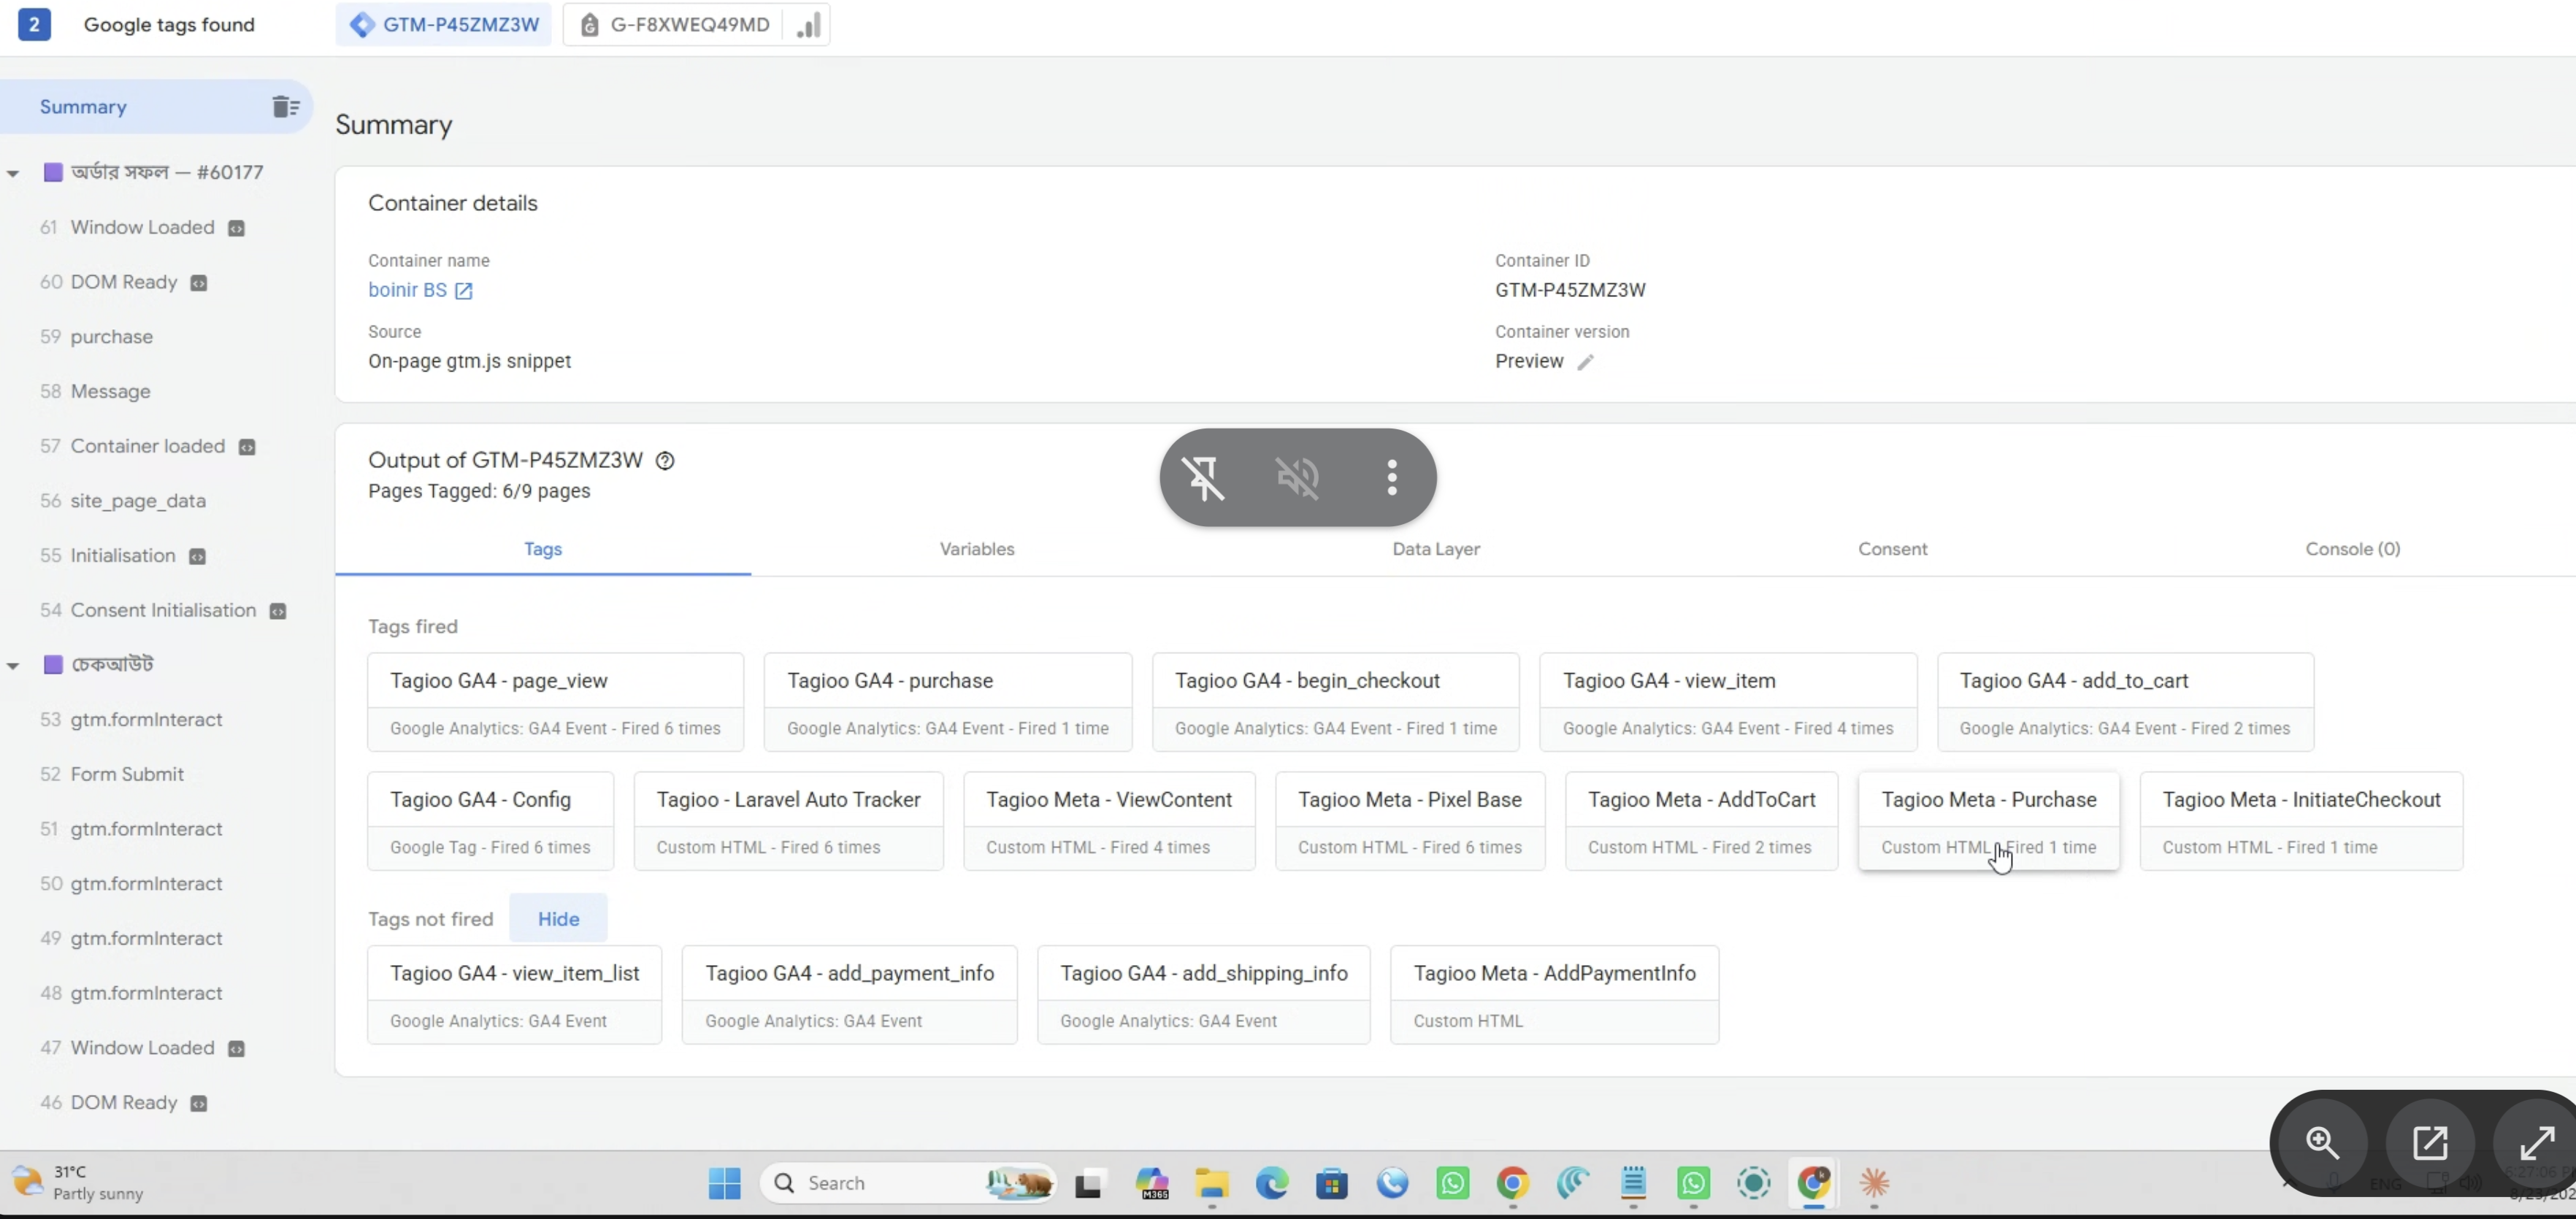
Task: Open the Tagioo Meta - Pixel Base card
Action: 1410,821
